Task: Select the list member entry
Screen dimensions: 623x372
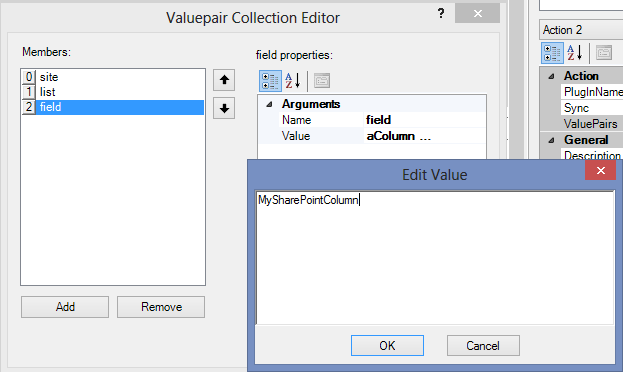Action: click(x=113, y=92)
